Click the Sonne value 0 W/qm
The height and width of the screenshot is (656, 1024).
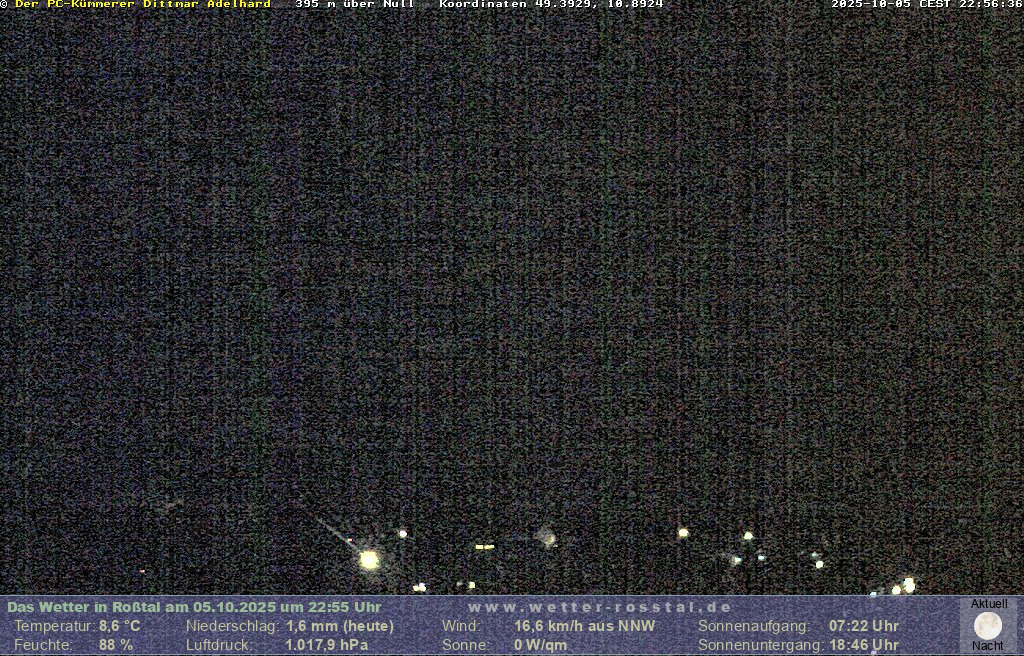(x=540, y=645)
